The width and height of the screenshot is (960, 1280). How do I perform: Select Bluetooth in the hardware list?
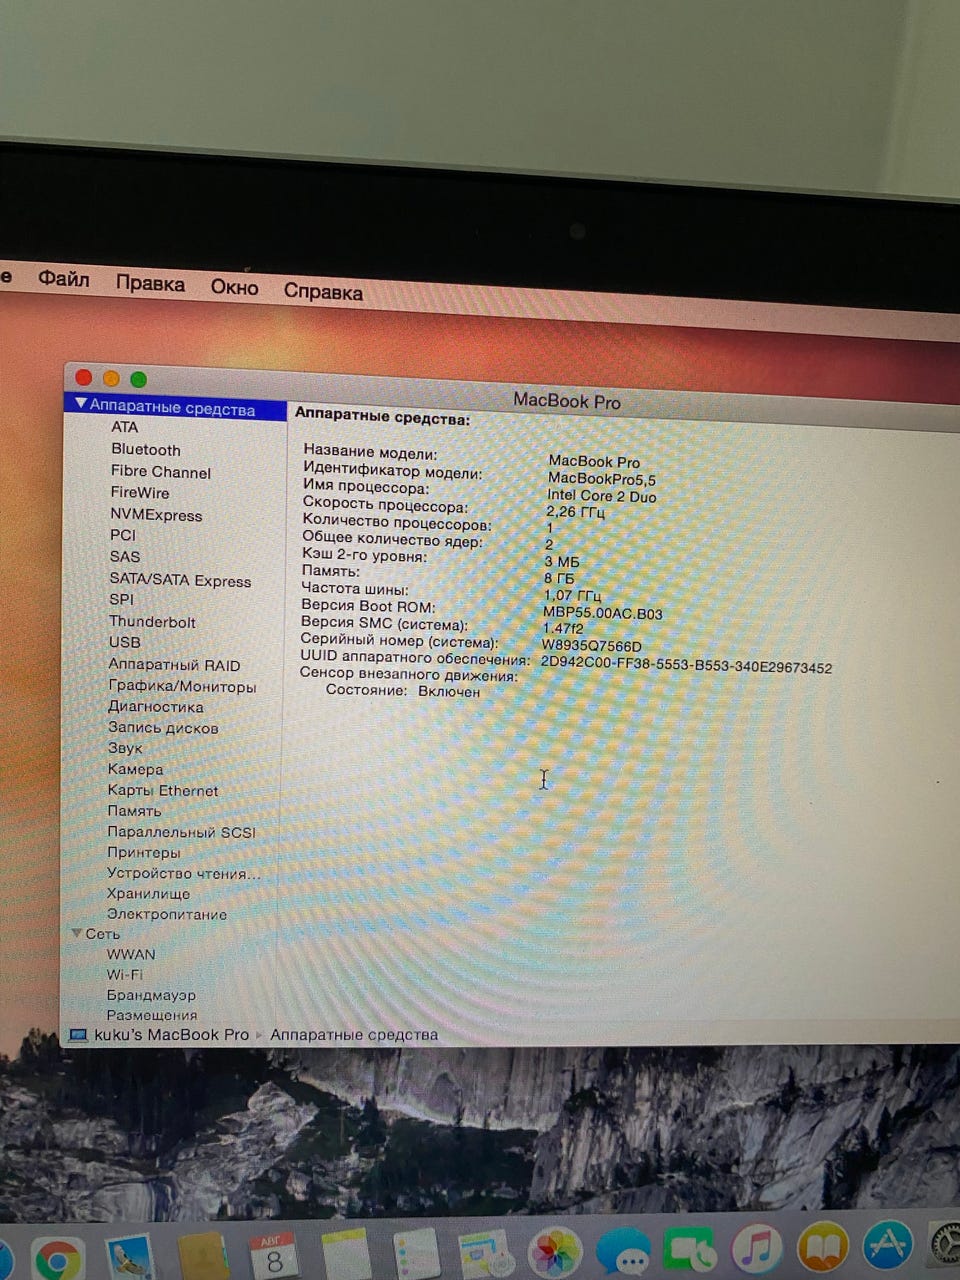146,450
